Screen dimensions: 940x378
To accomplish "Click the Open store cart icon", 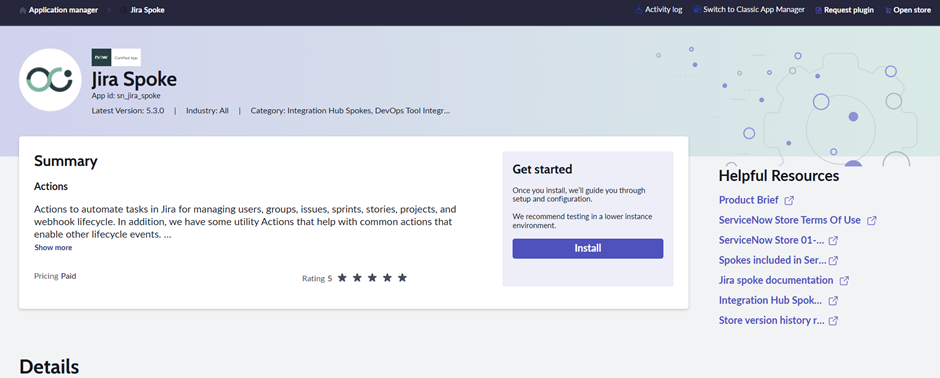I will 888,10.
